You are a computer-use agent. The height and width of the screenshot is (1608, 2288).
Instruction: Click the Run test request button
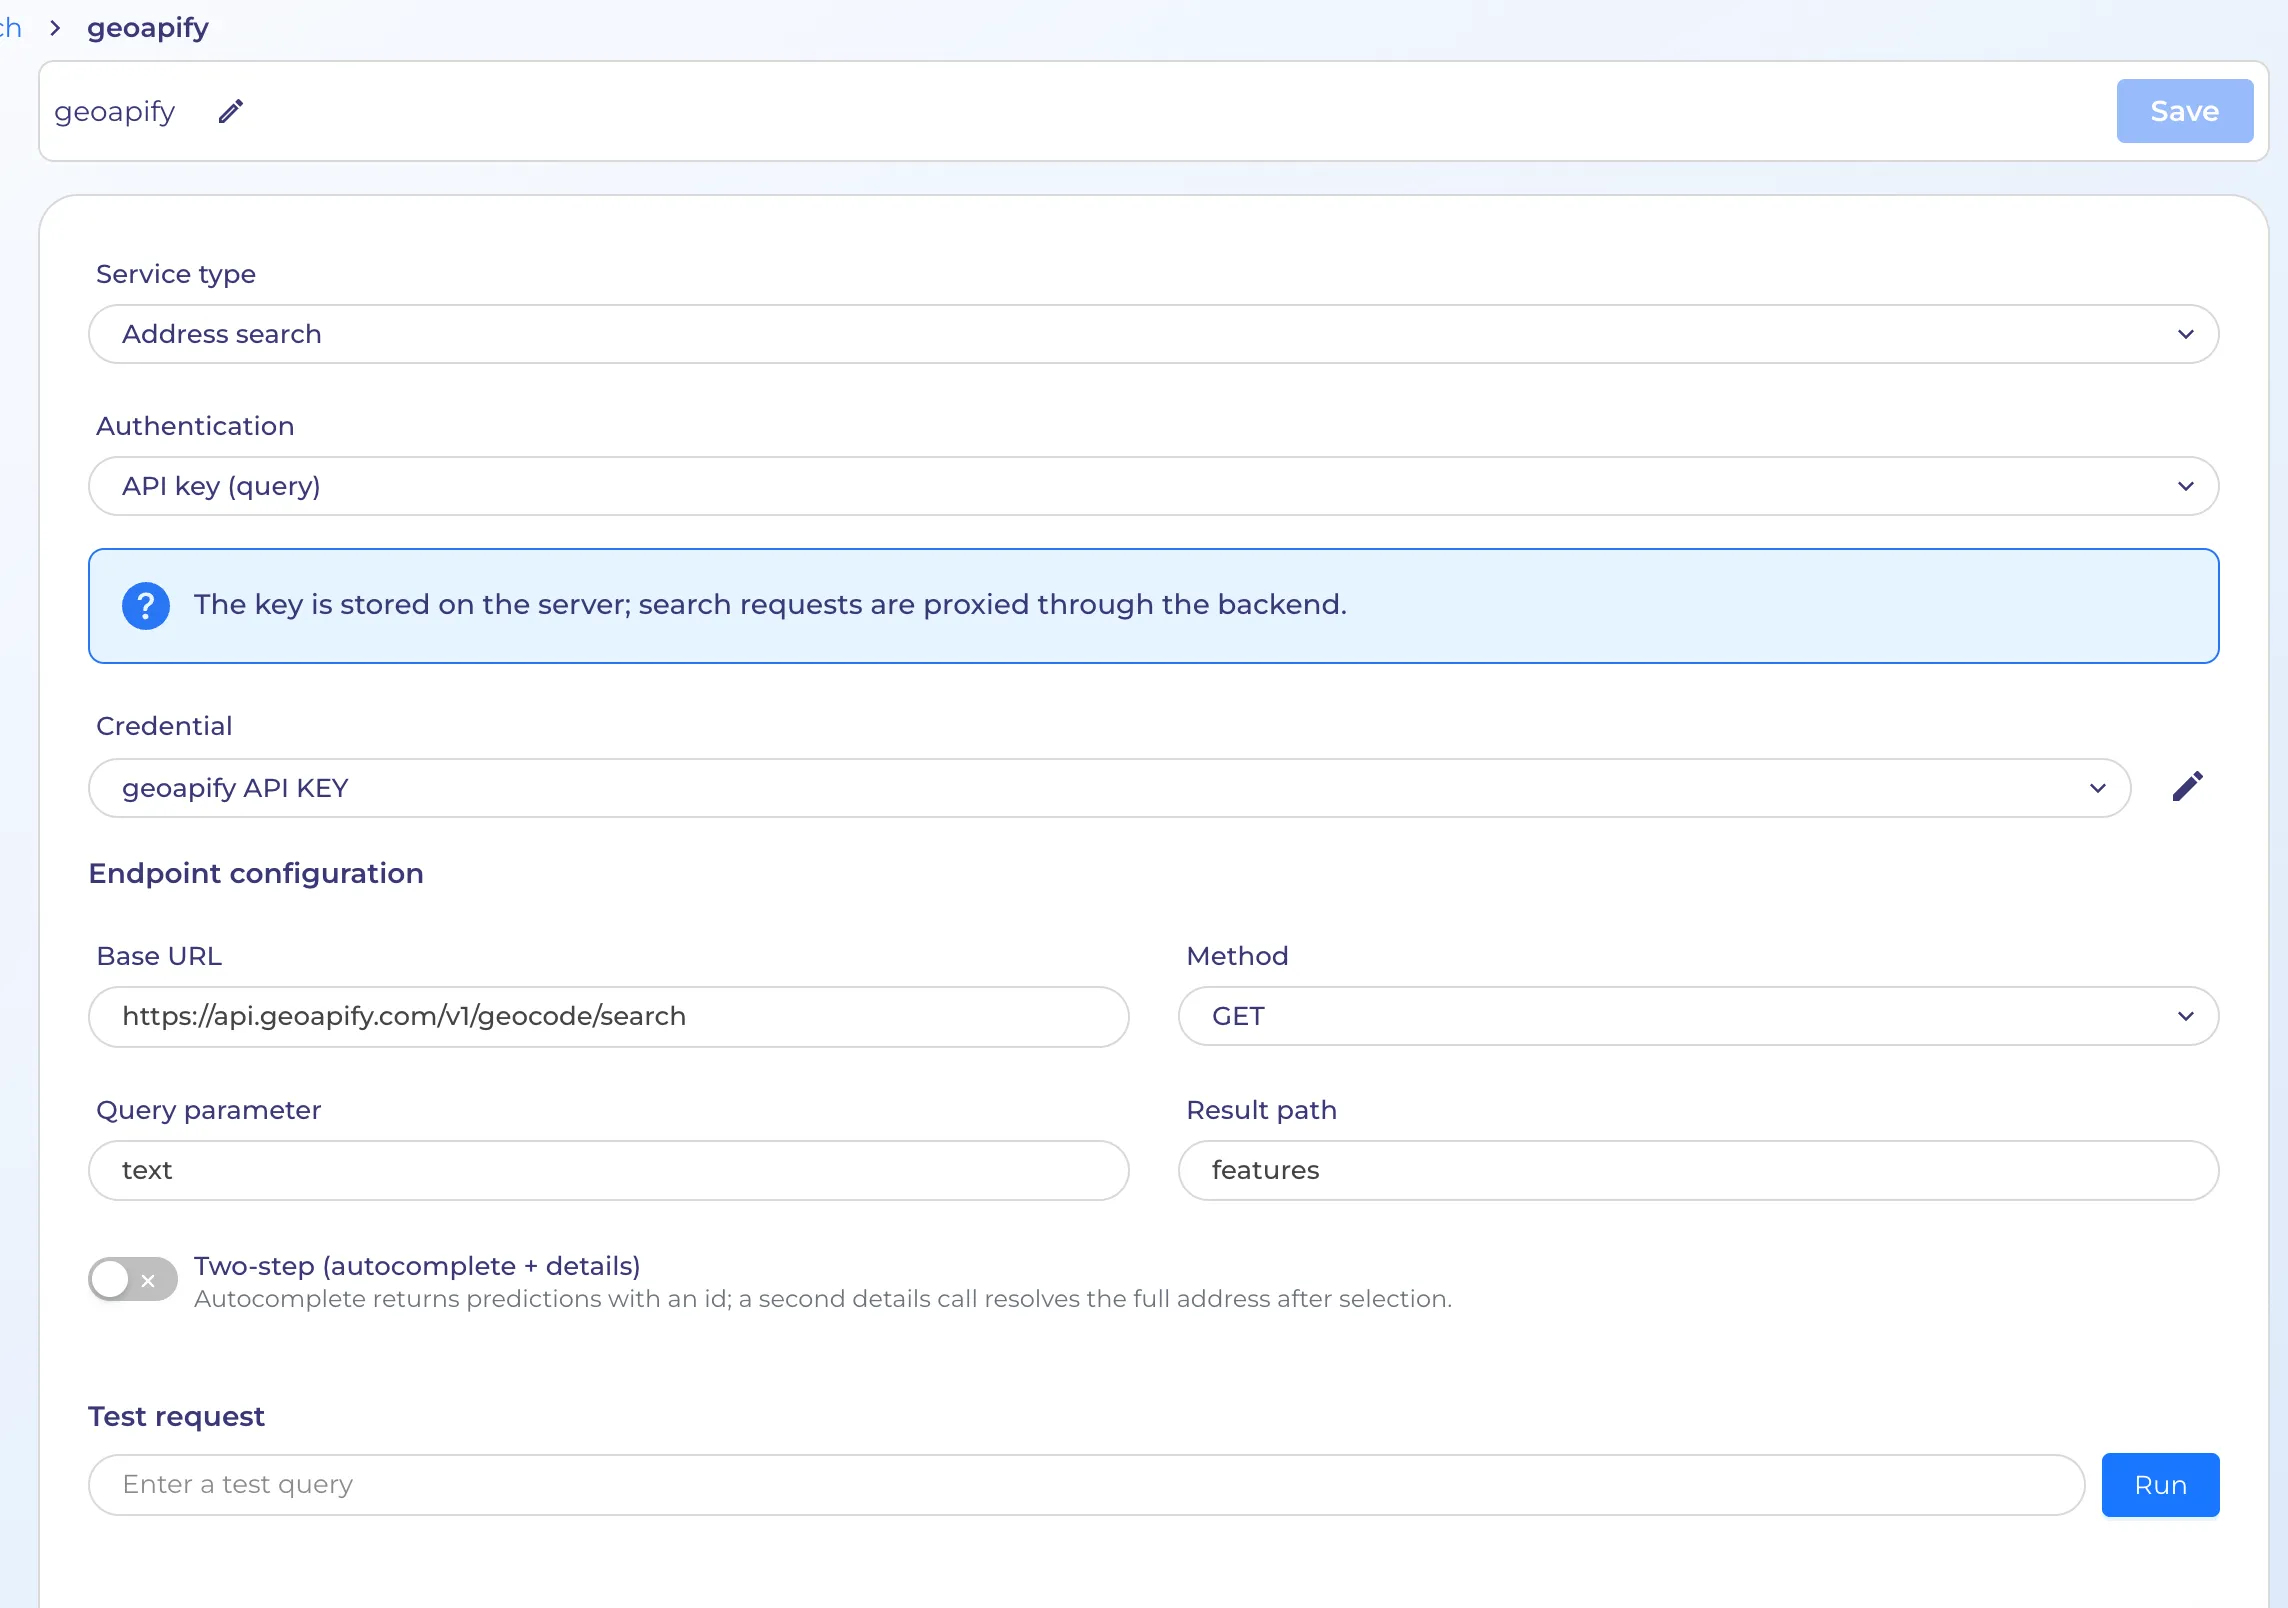tap(2160, 1485)
